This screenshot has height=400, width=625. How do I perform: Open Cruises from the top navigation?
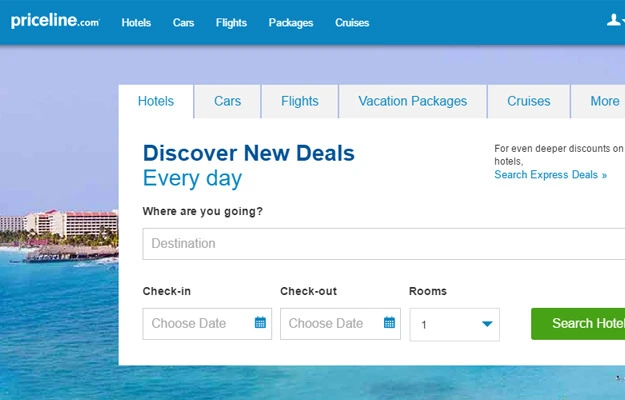pyautogui.click(x=352, y=23)
